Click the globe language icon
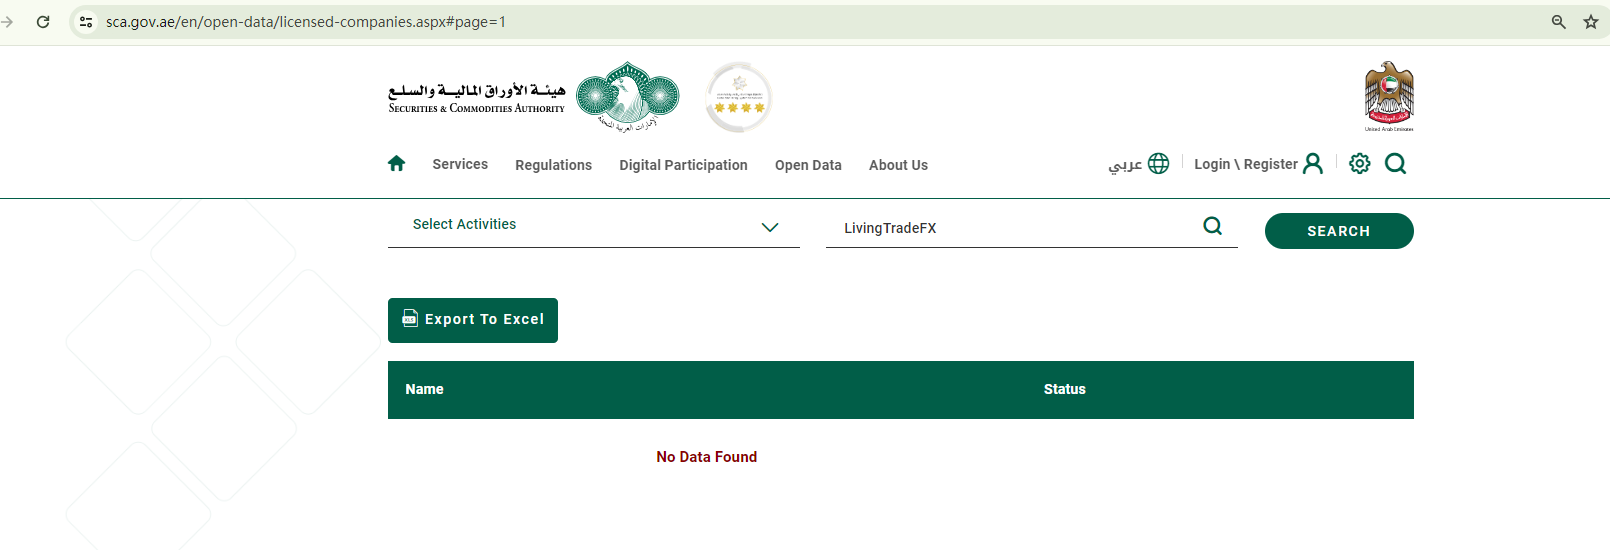Screen dimensions: 1610x550 click(x=1158, y=163)
